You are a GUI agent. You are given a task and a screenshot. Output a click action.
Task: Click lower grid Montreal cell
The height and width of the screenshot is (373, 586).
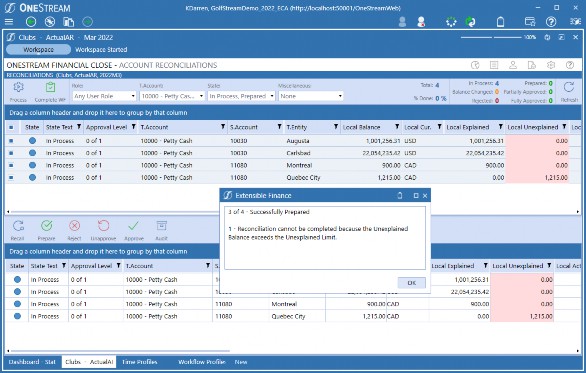tap(284, 304)
